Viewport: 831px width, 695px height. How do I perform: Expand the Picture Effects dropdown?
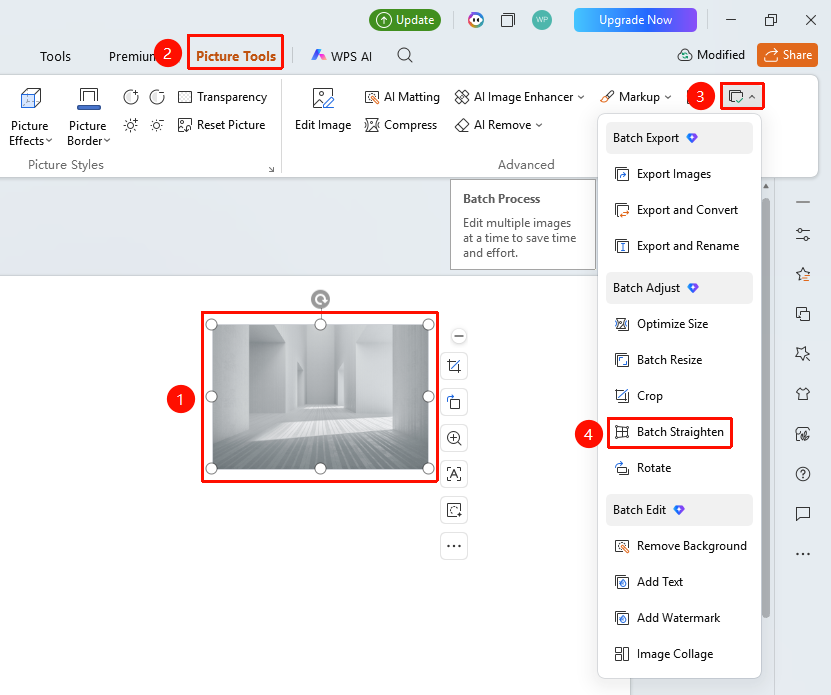click(30, 117)
